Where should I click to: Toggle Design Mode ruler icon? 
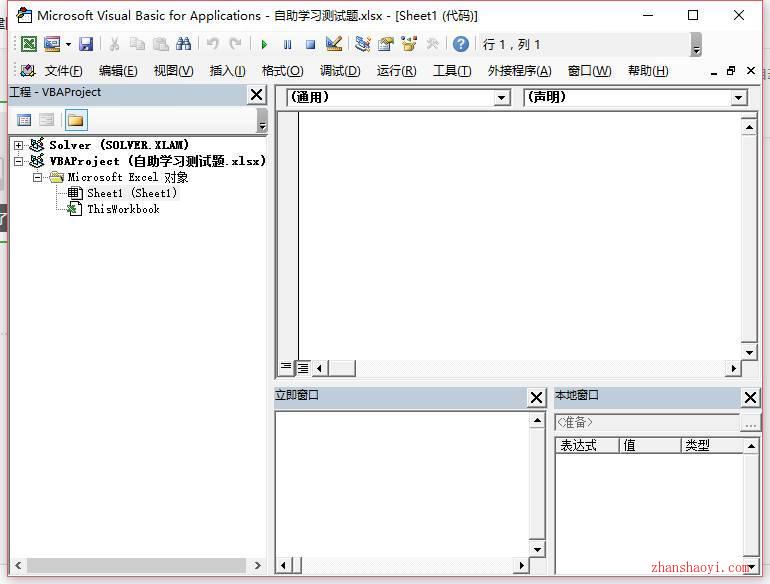334,45
